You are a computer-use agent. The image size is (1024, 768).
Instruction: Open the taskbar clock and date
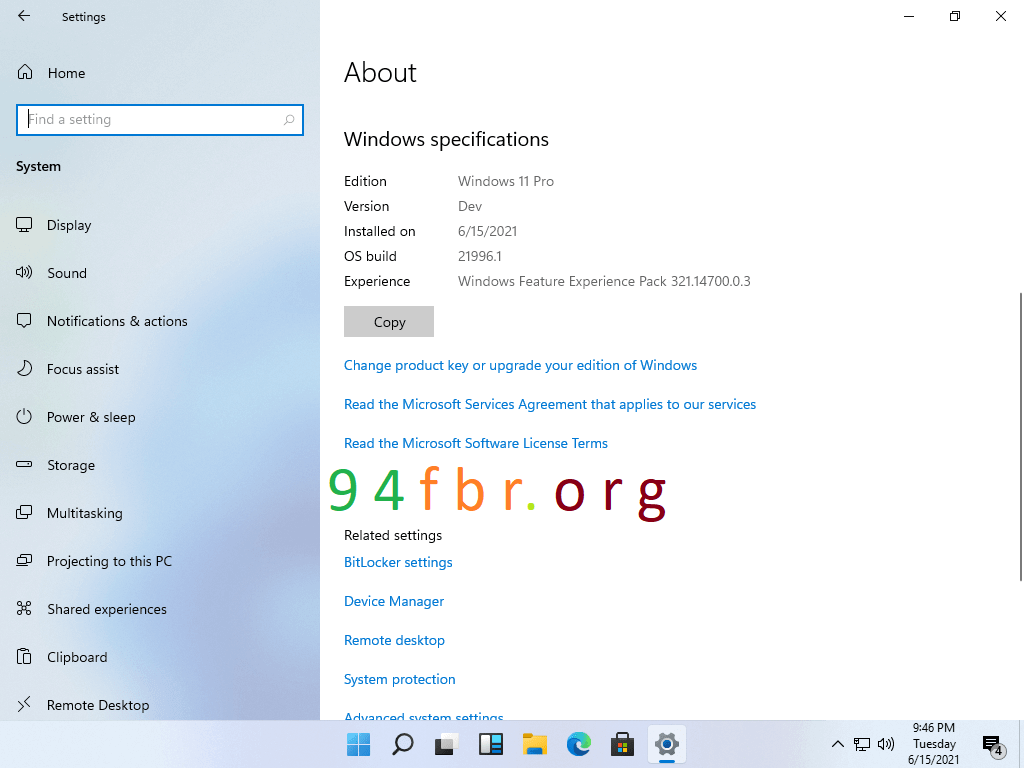tap(933, 744)
